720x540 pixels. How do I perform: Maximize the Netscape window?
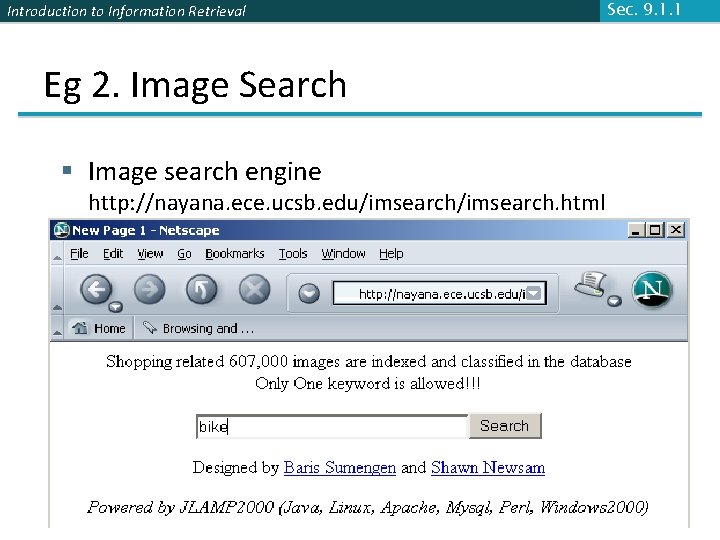655,230
